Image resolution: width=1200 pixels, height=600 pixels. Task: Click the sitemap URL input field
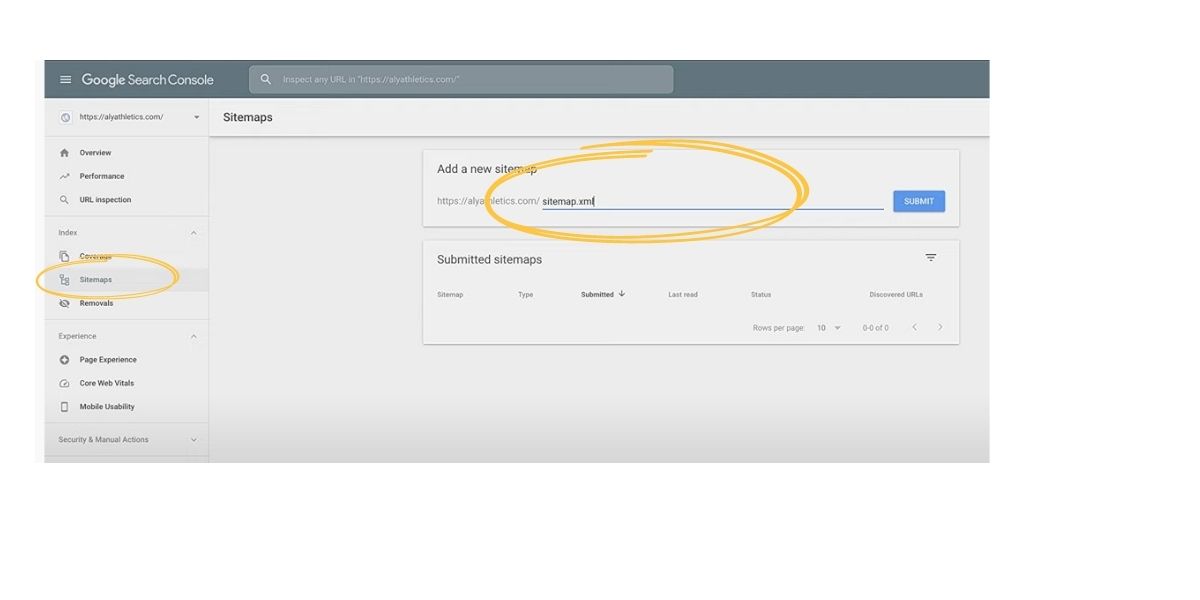tap(712, 201)
